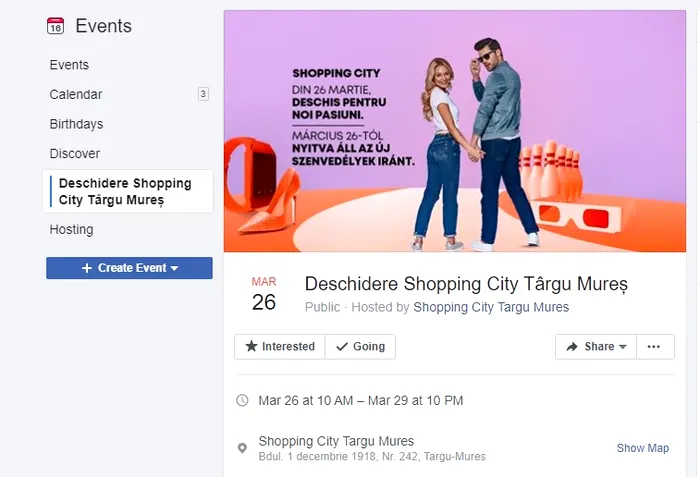Click the Show Map link
The height and width of the screenshot is (477, 700).
[x=643, y=448]
